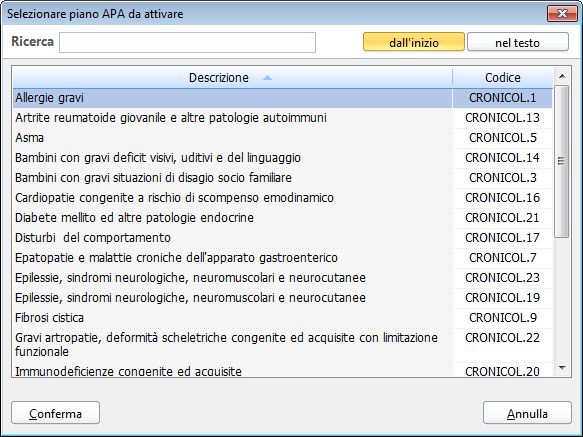Close the Selezionare piano APA dialog
The height and width of the screenshot is (437, 583).
point(562,14)
